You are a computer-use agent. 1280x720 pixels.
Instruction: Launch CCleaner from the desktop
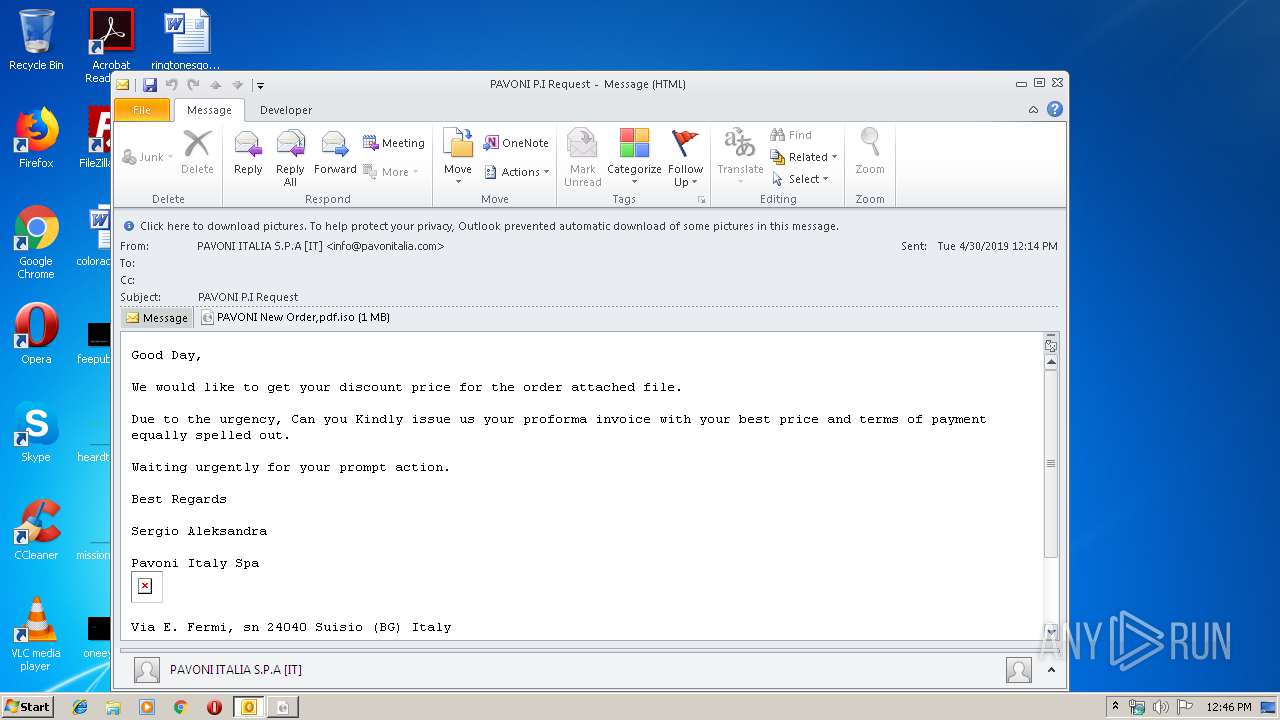36,530
